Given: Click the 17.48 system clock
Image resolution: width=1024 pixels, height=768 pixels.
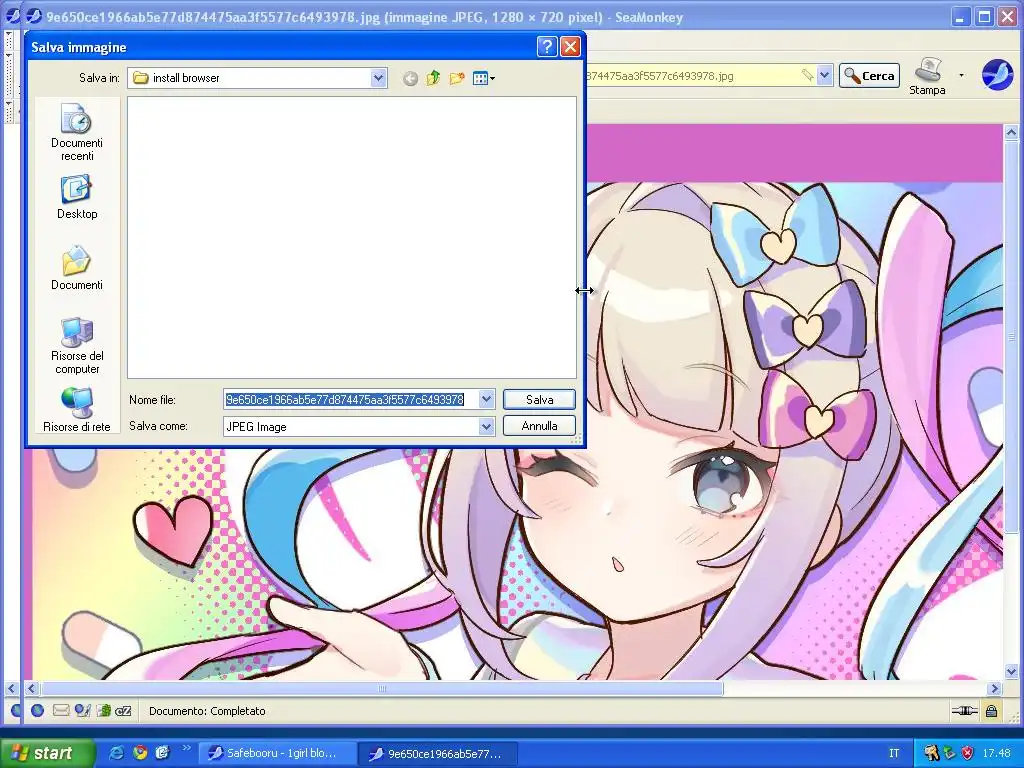Looking at the screenshot, I should (996, 753).
